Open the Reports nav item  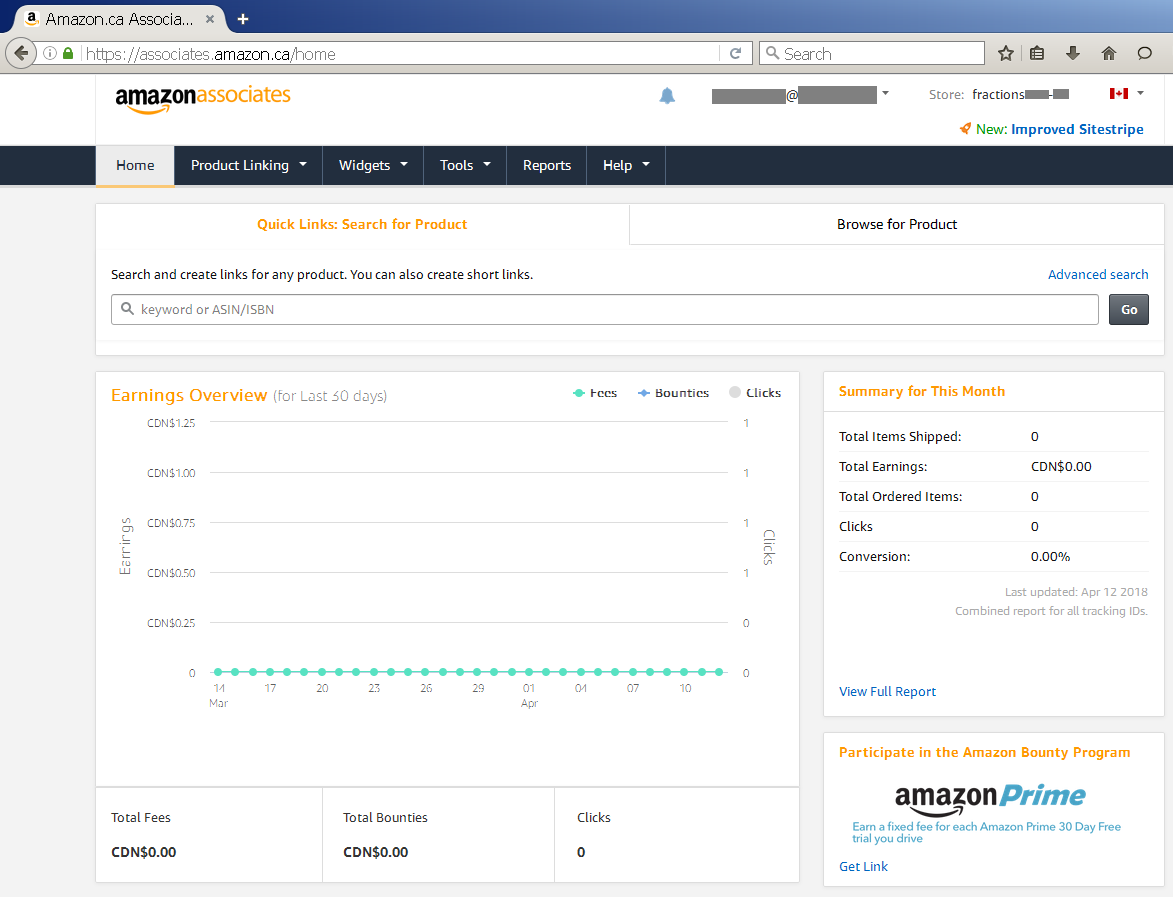pyautogui.click(x=547, y=165)
